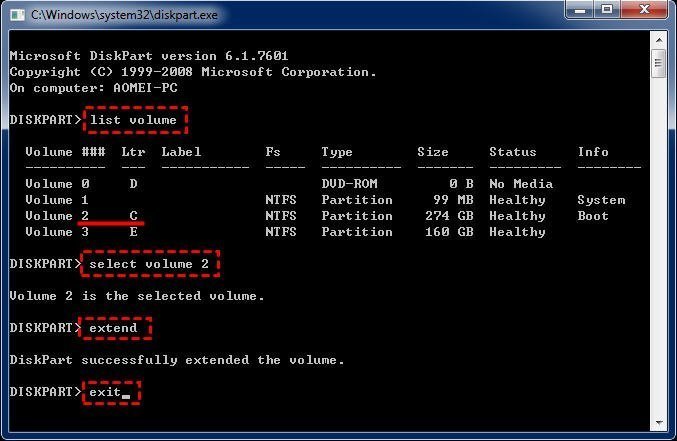Click the 'DiskPart successfully extended the volume' message
Image resolution: width=677 pixels, height=441 pixels.
[x=177, y=360]
